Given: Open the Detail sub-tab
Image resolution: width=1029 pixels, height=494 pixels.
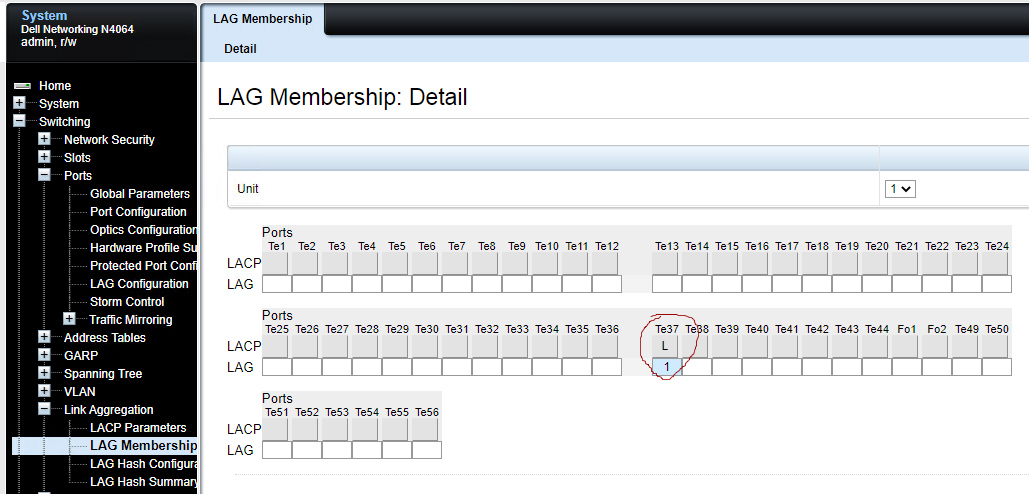Looking at the screenshot, I should click(x=240, y=49).
